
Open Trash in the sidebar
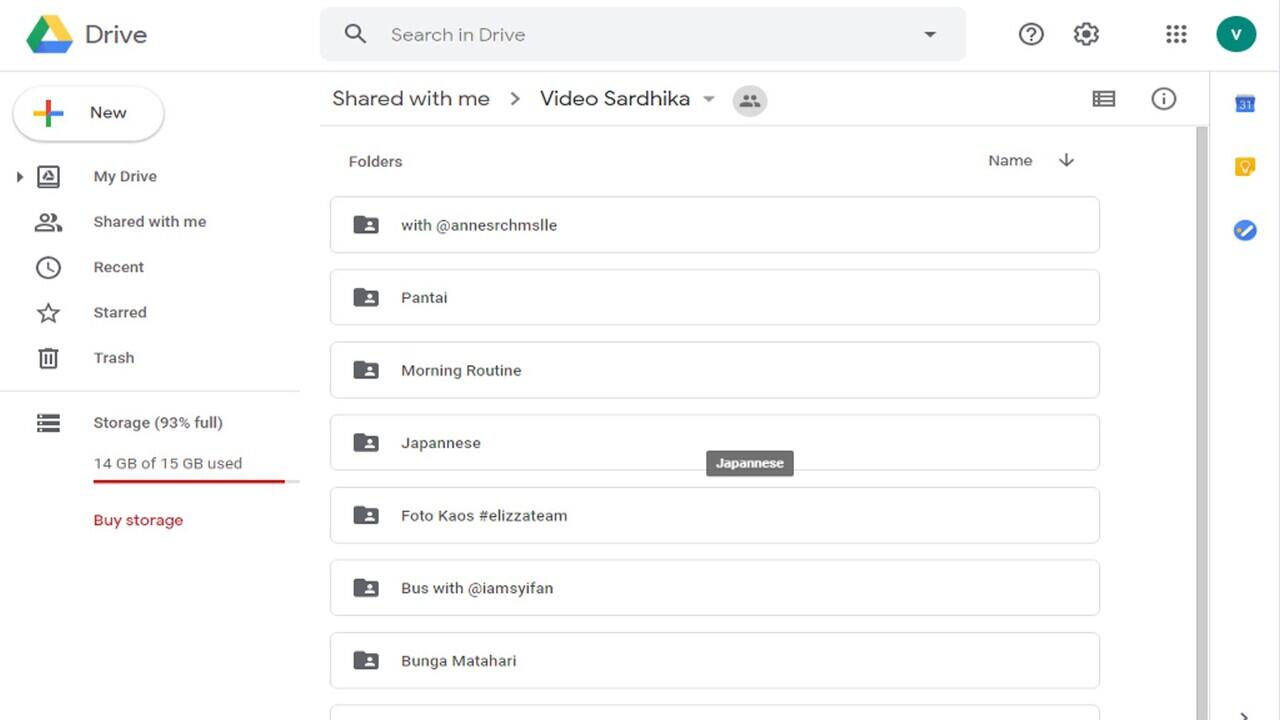pos(114,358)
